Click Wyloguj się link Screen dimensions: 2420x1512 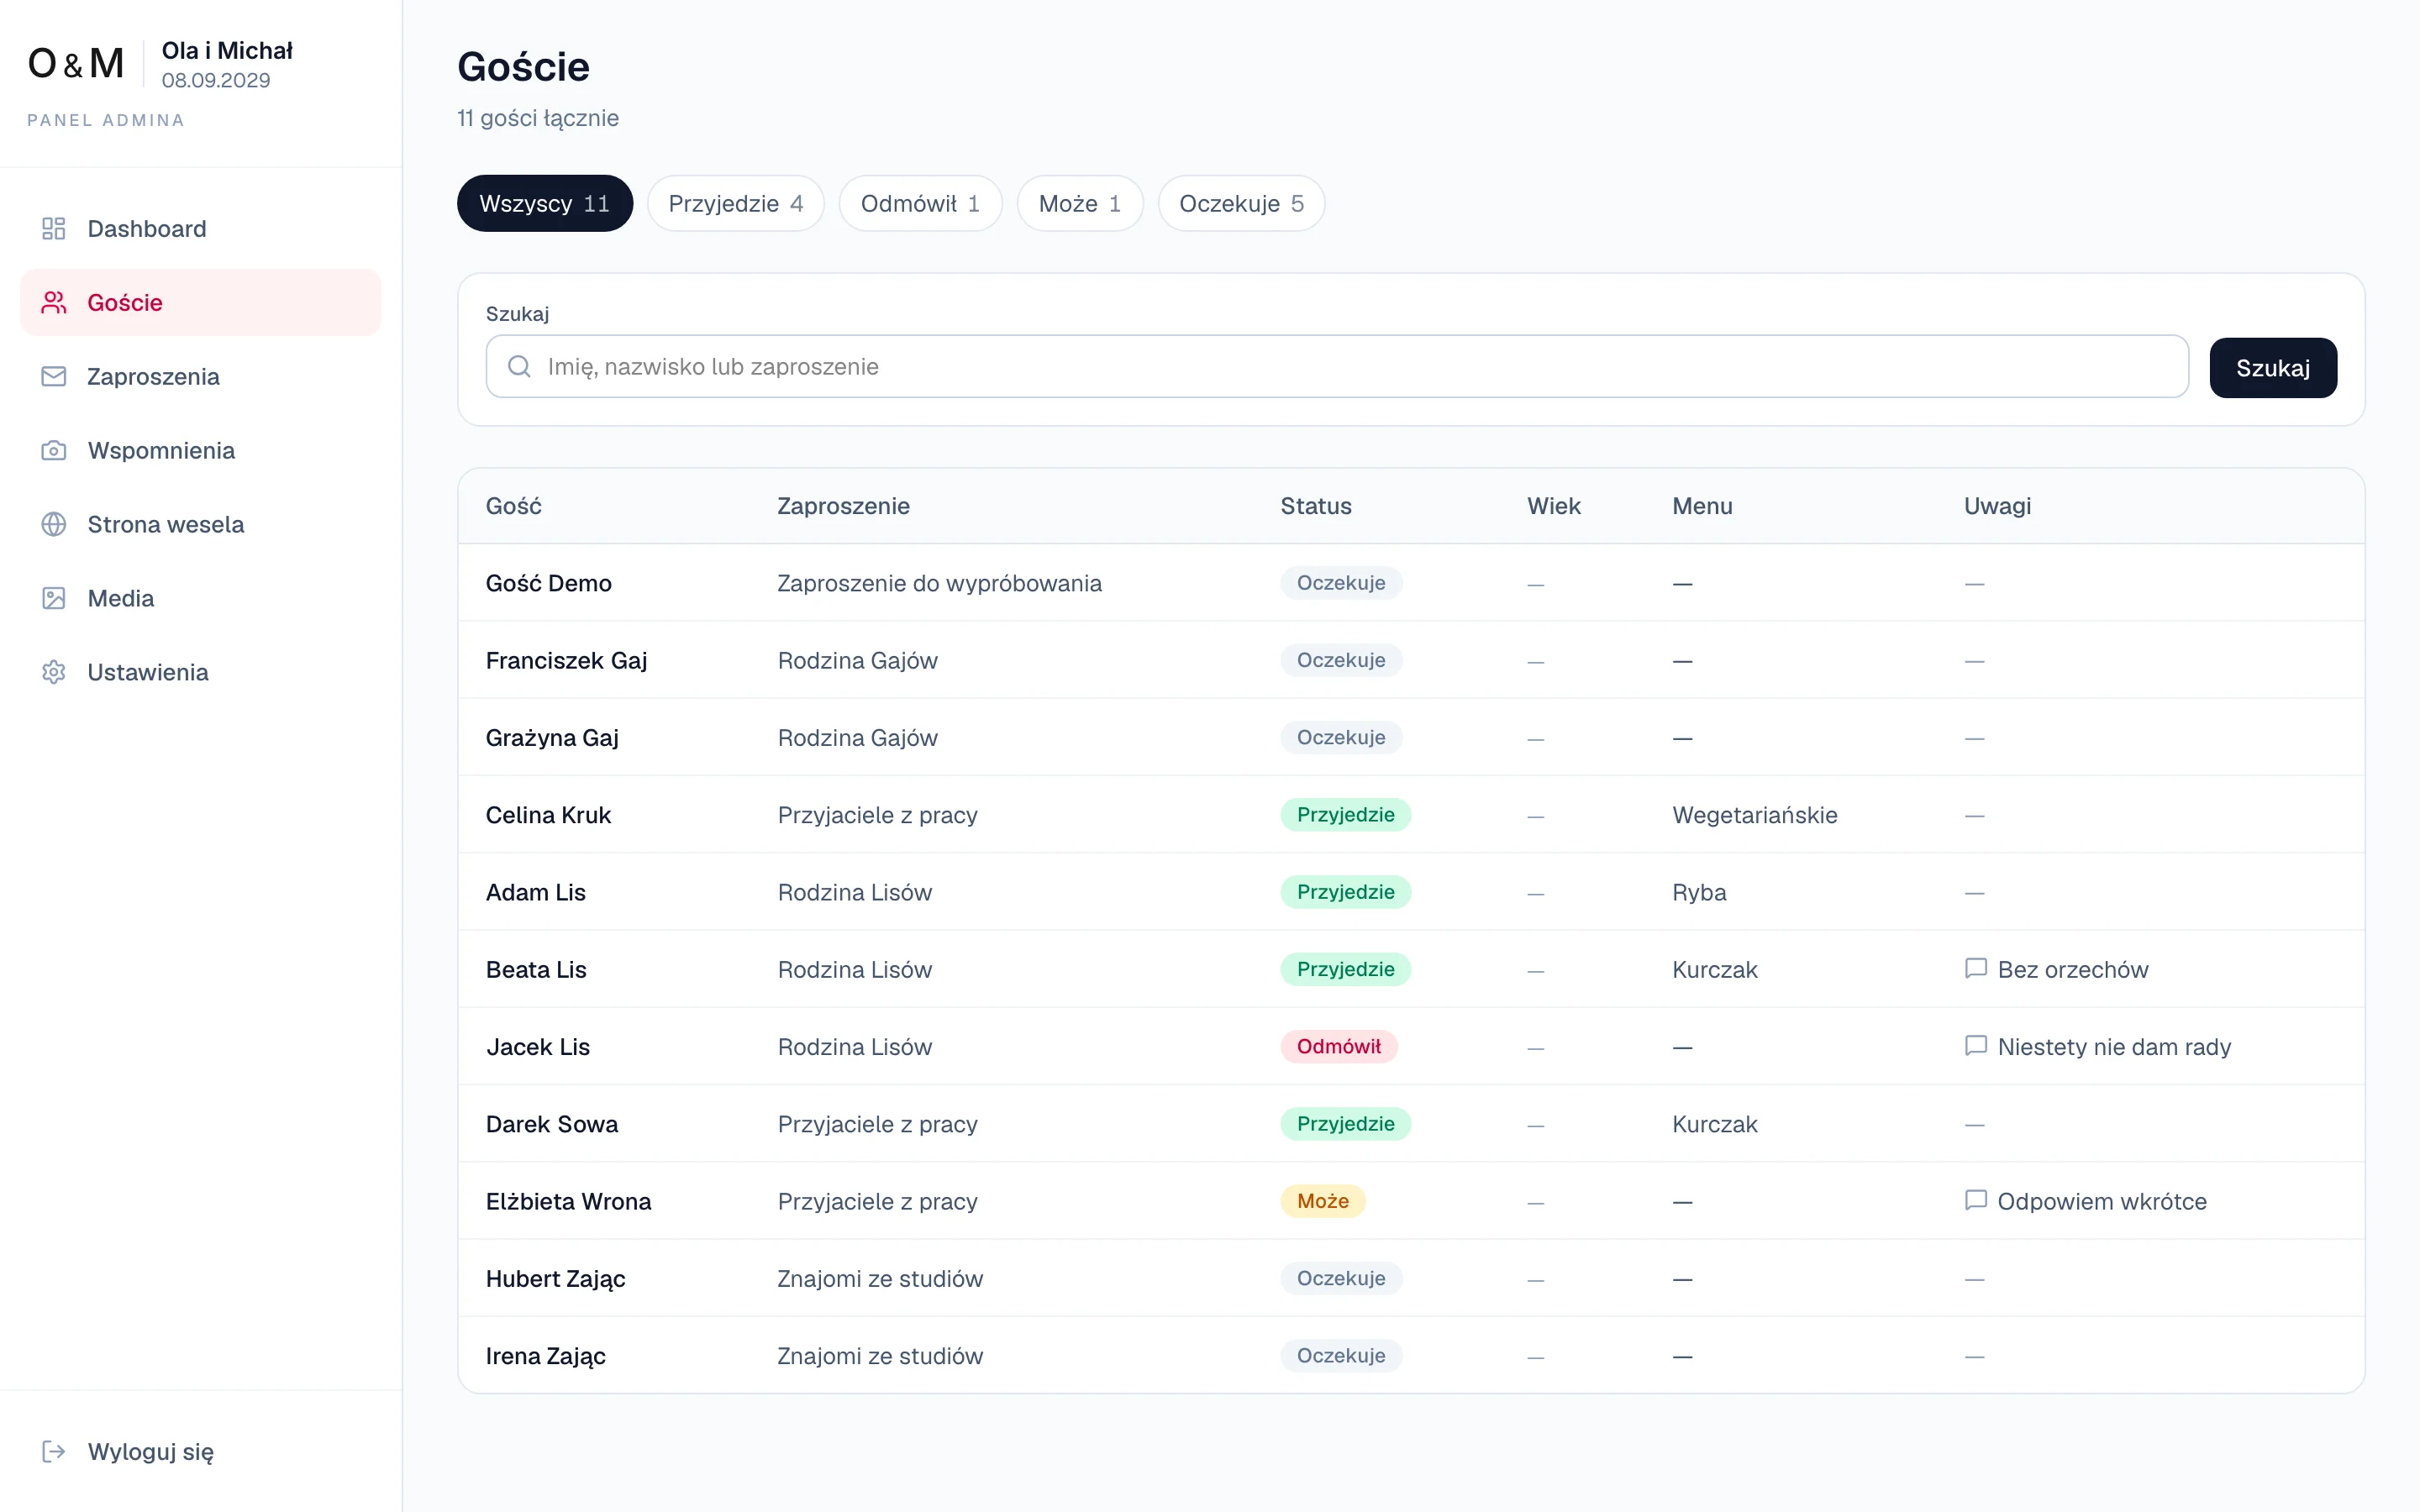click(x=201, y=1452)
